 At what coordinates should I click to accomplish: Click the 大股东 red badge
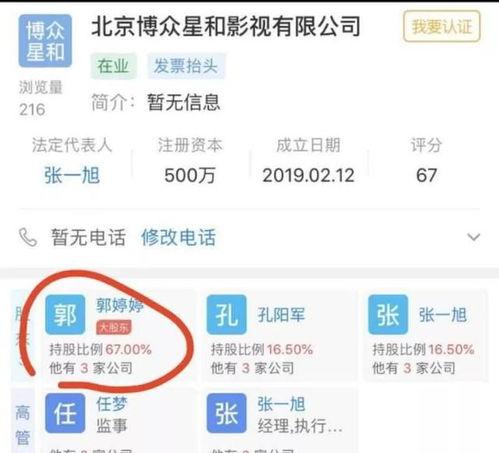click(x=114, y=328)
